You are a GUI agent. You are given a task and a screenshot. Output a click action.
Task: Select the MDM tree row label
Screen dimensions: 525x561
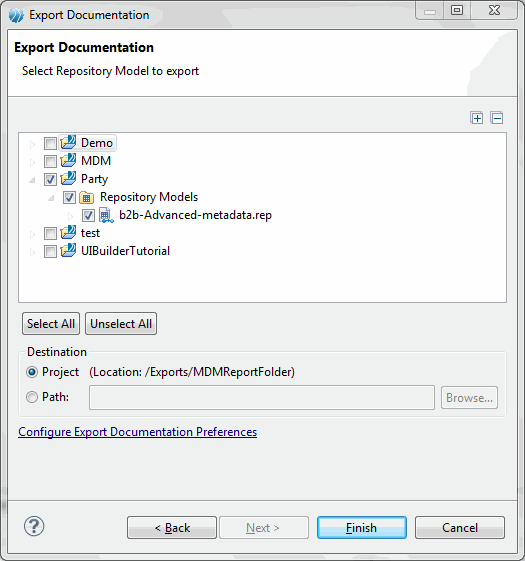96,161
